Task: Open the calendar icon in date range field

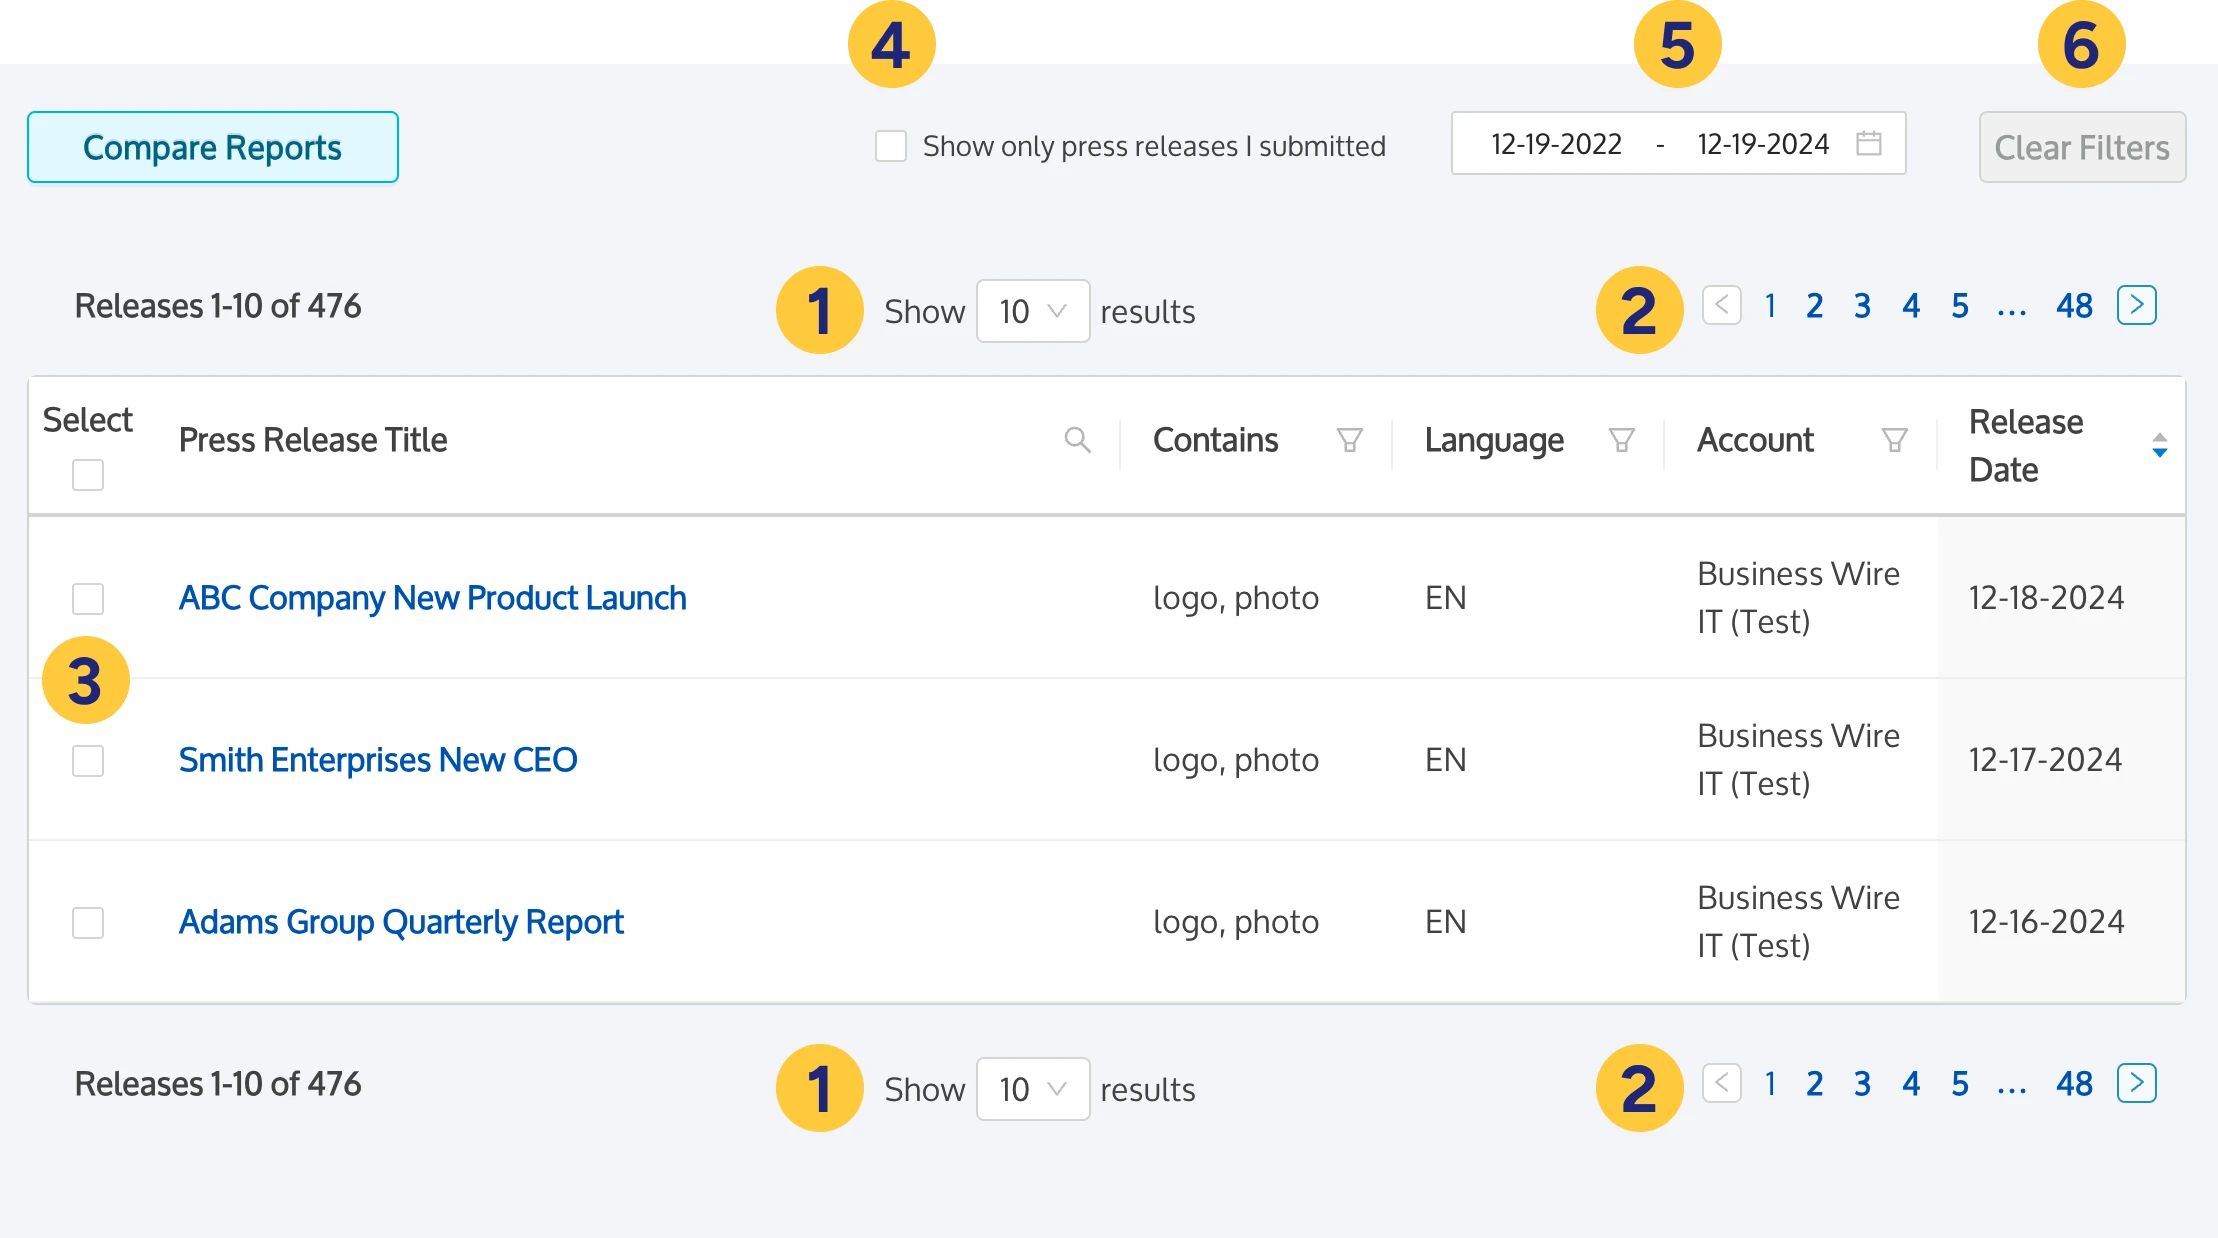Action: pyautogui.click(x=1869, y=143)
